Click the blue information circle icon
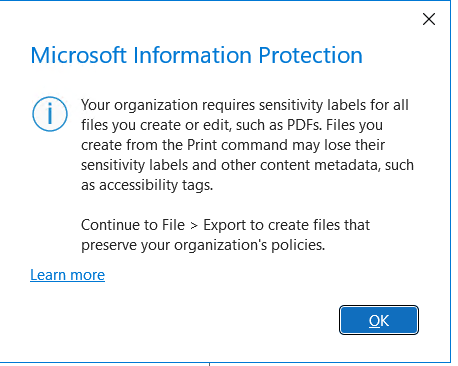 (x=50, y=114)
